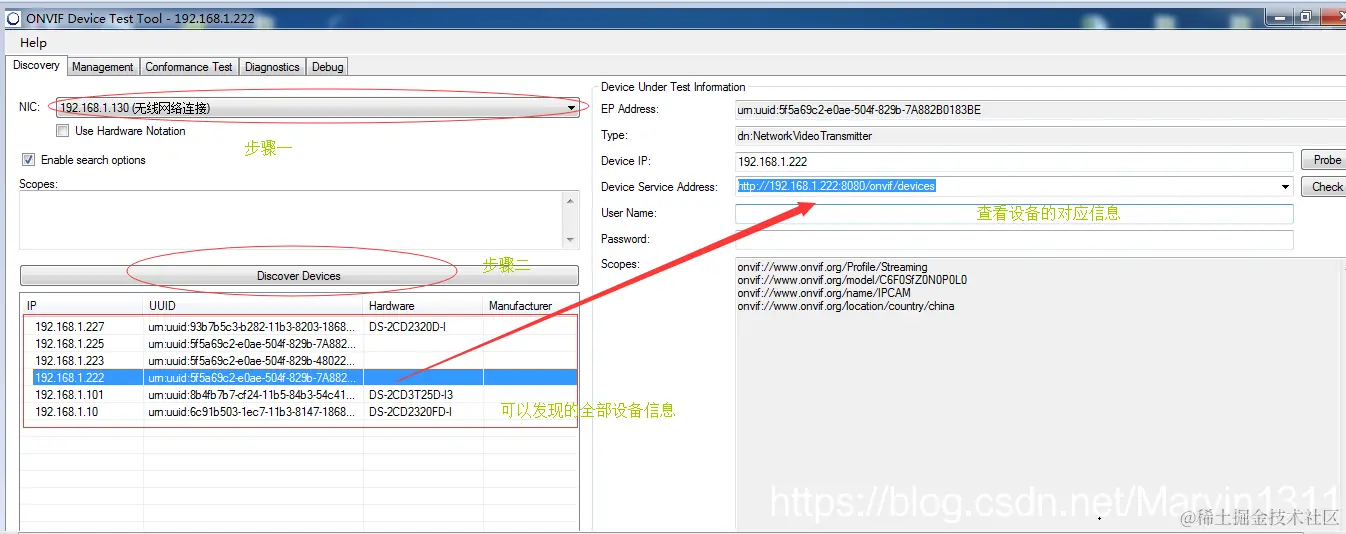Screen dimensions: 1346x534
Task: Click hardware cell DS-2CD3T25D-I3
Action: [411, 394]
